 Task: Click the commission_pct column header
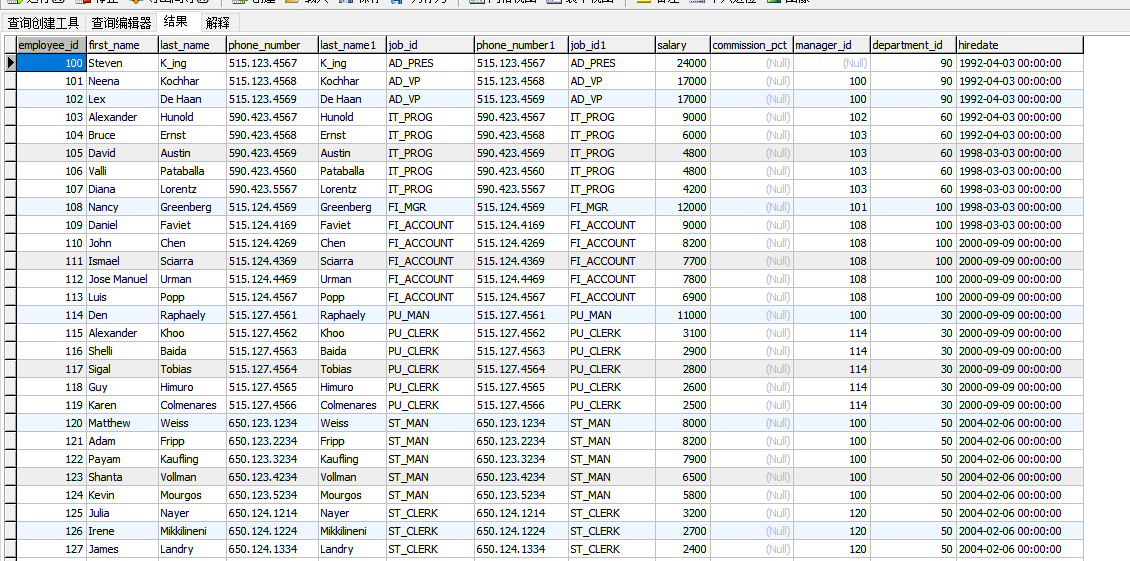751,45
